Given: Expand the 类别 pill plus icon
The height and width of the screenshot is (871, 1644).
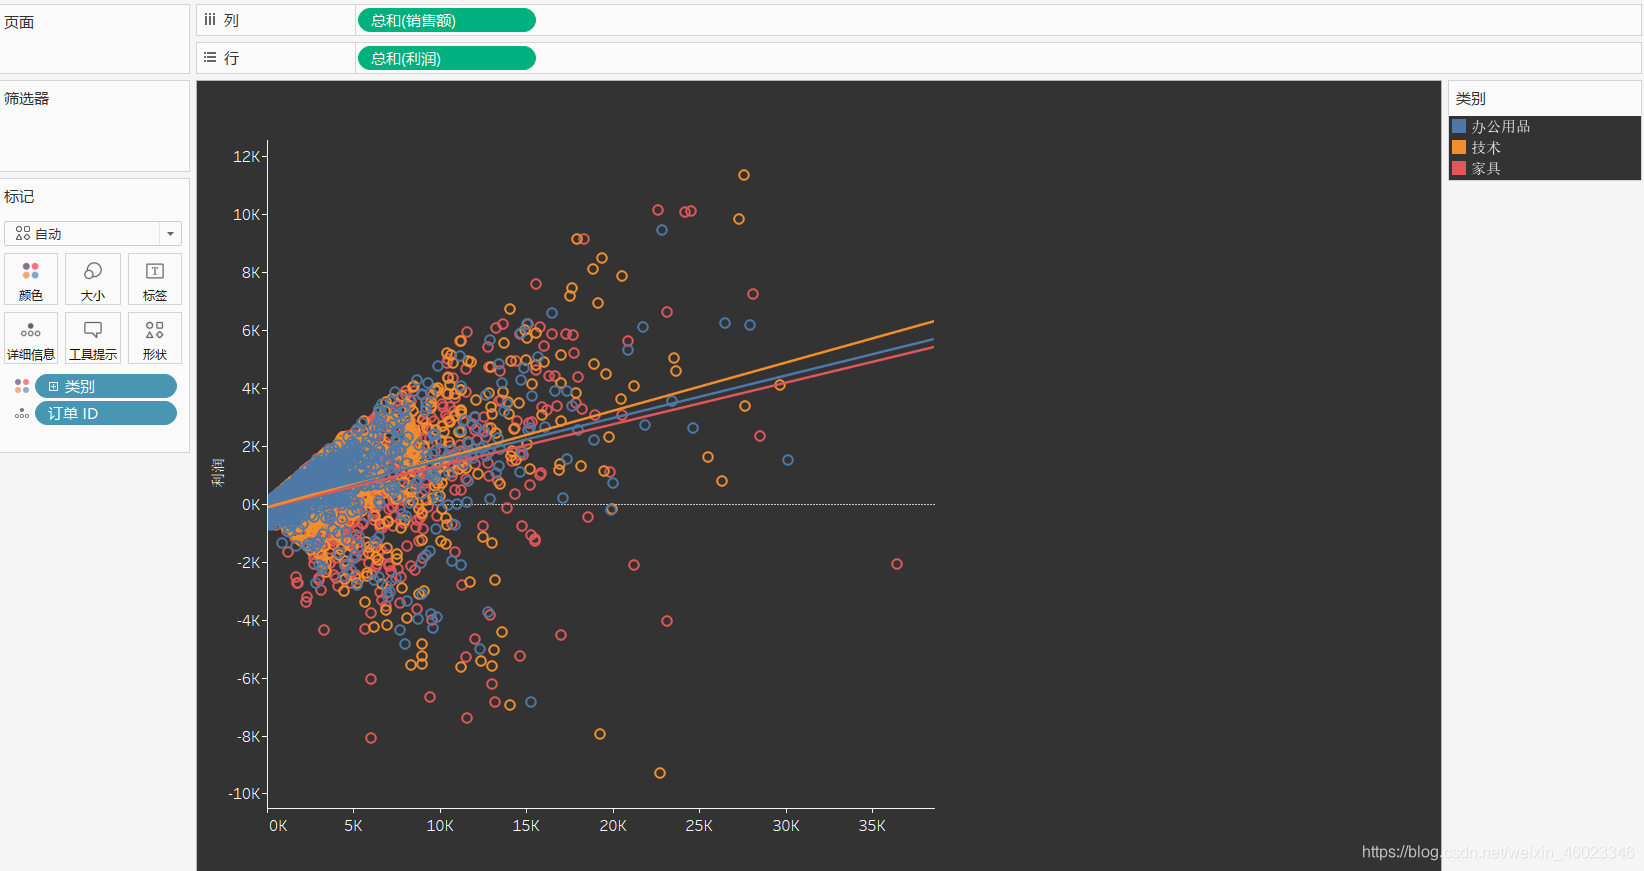Looking at the screenshot, I should point(54,386).
